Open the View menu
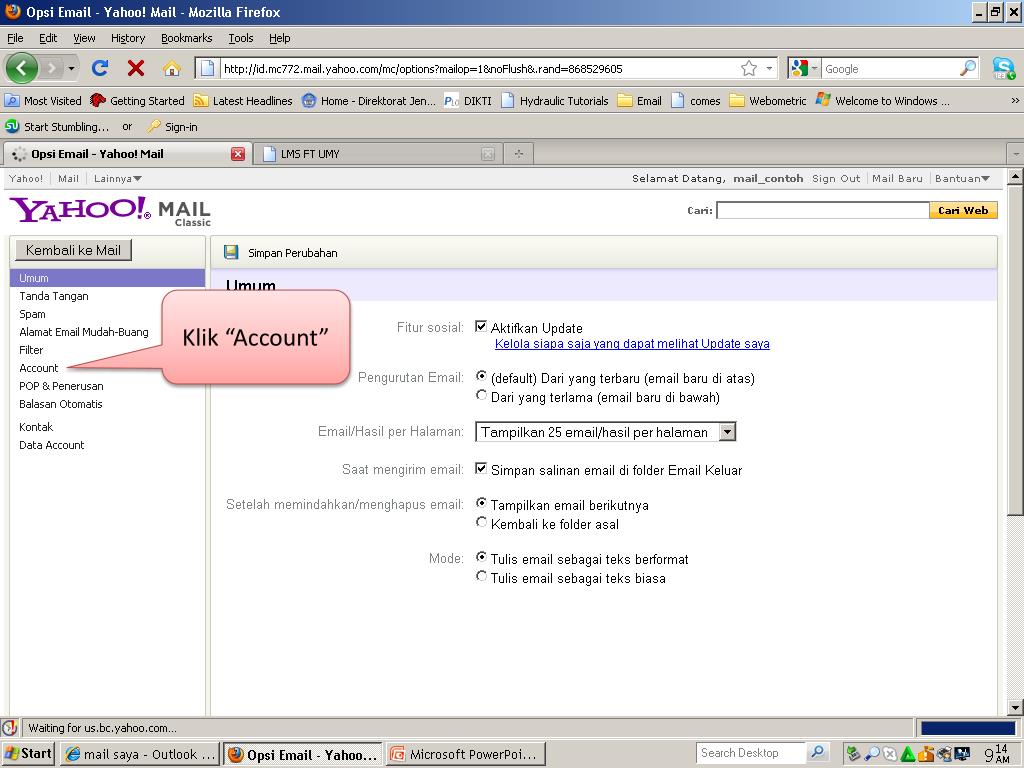The image size is (1024, 768). pos(84,38)
